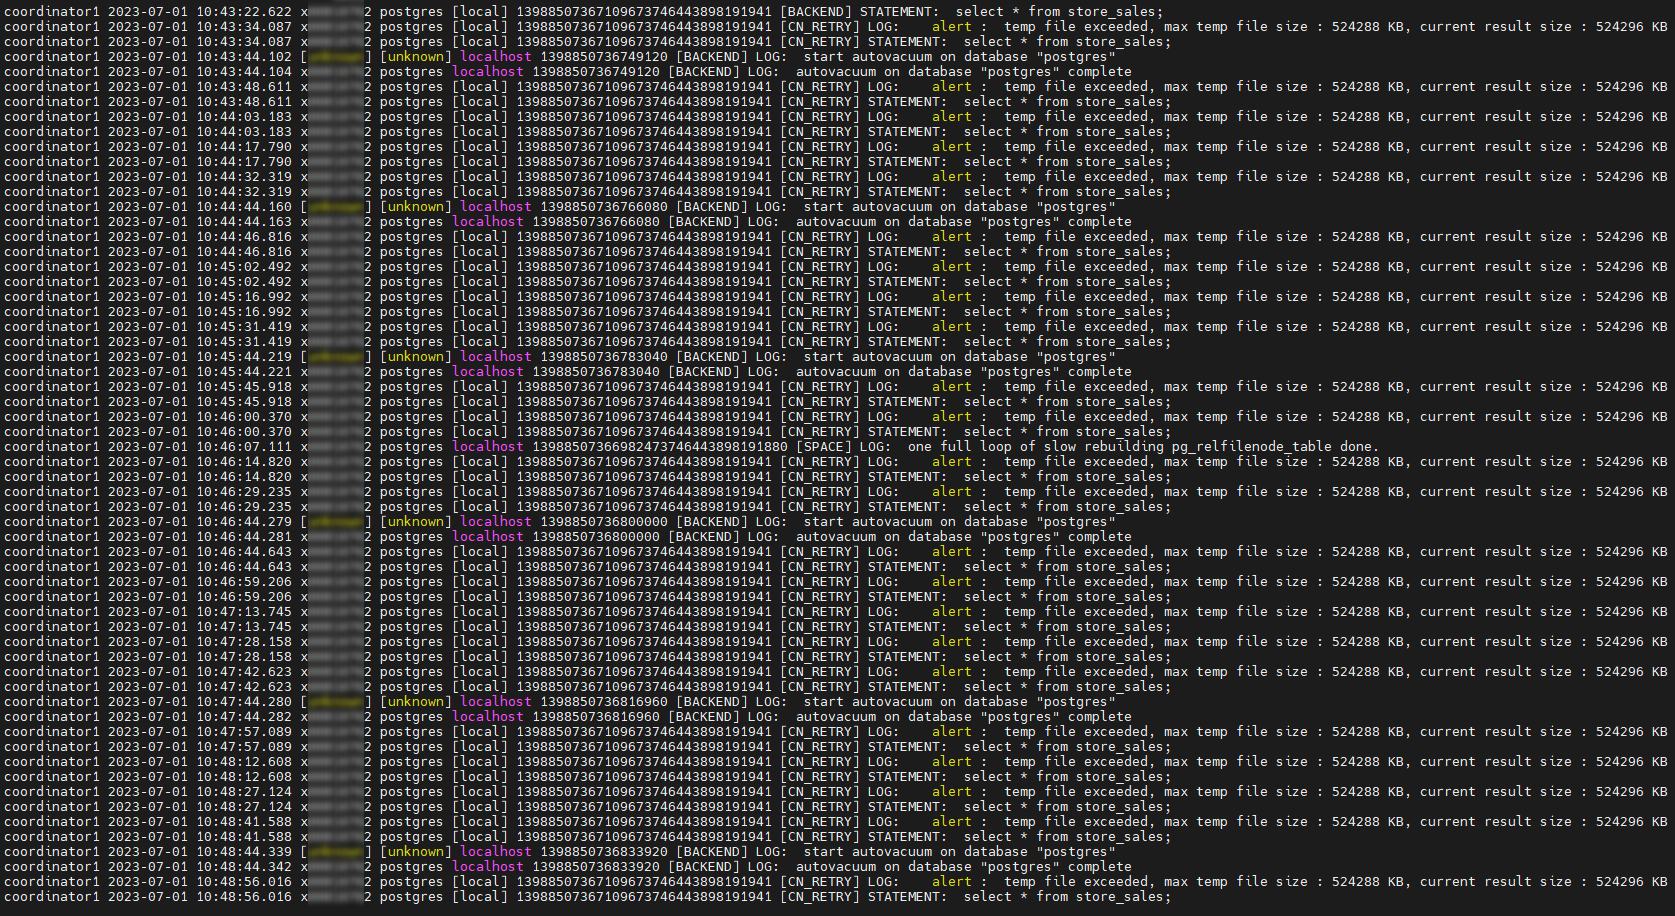Viewport: 1675px width, 916px height.
Task: Click 'localhost' in the 10:45:44.221 line
Action: (x=488, y=372)
